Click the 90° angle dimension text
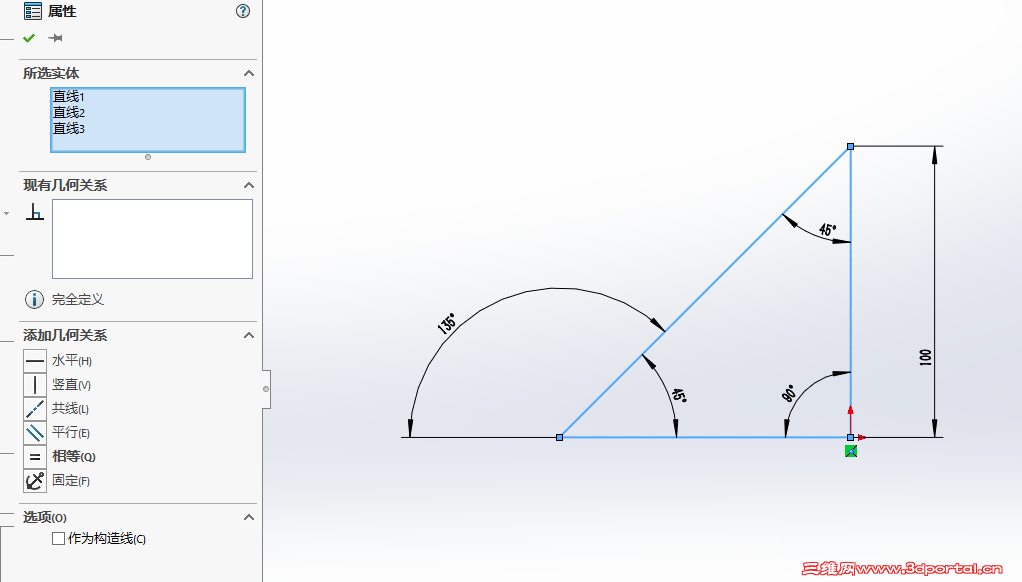 pos(789,394)
